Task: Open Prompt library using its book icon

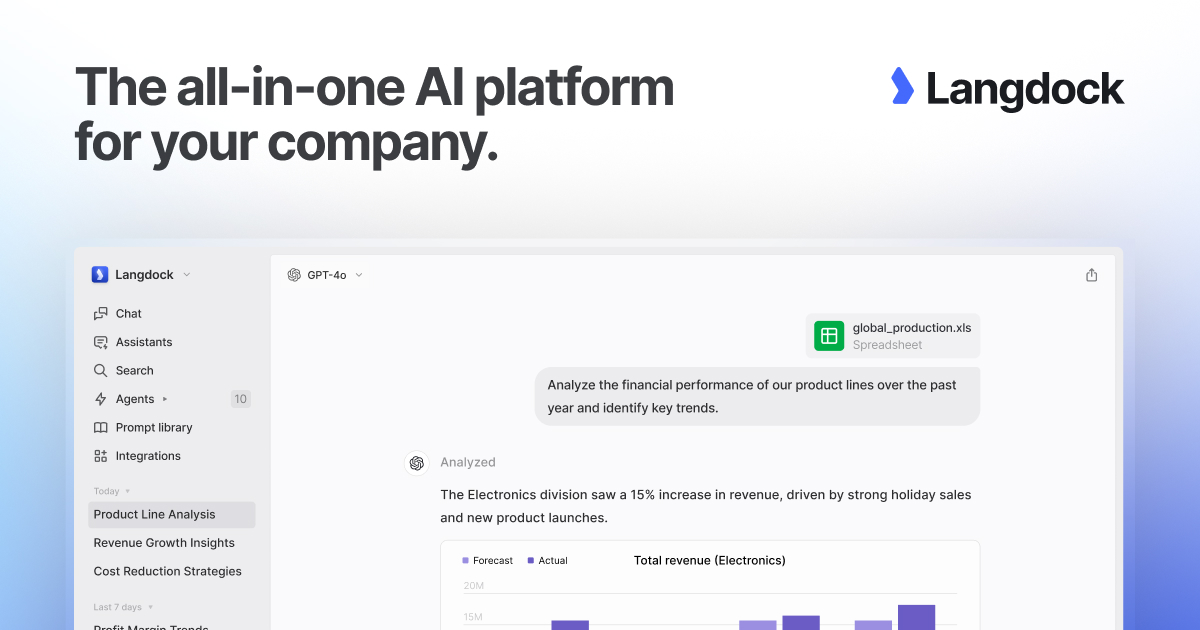Action: [100, 427]
